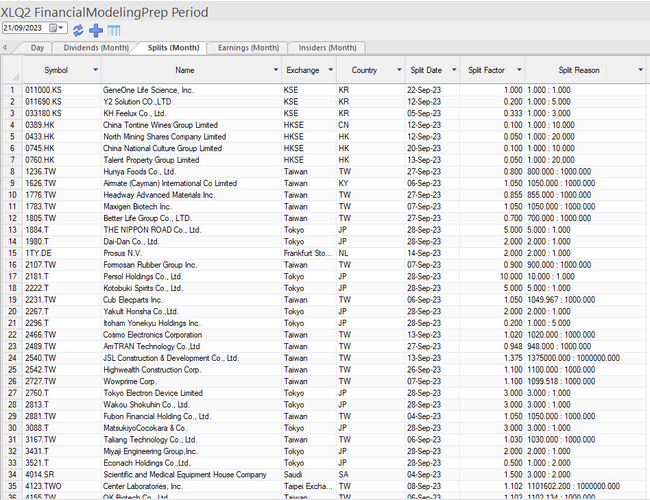650x500 pixels.
Task: Click the blue plus add icon
Action: click(x=96, y=30)
